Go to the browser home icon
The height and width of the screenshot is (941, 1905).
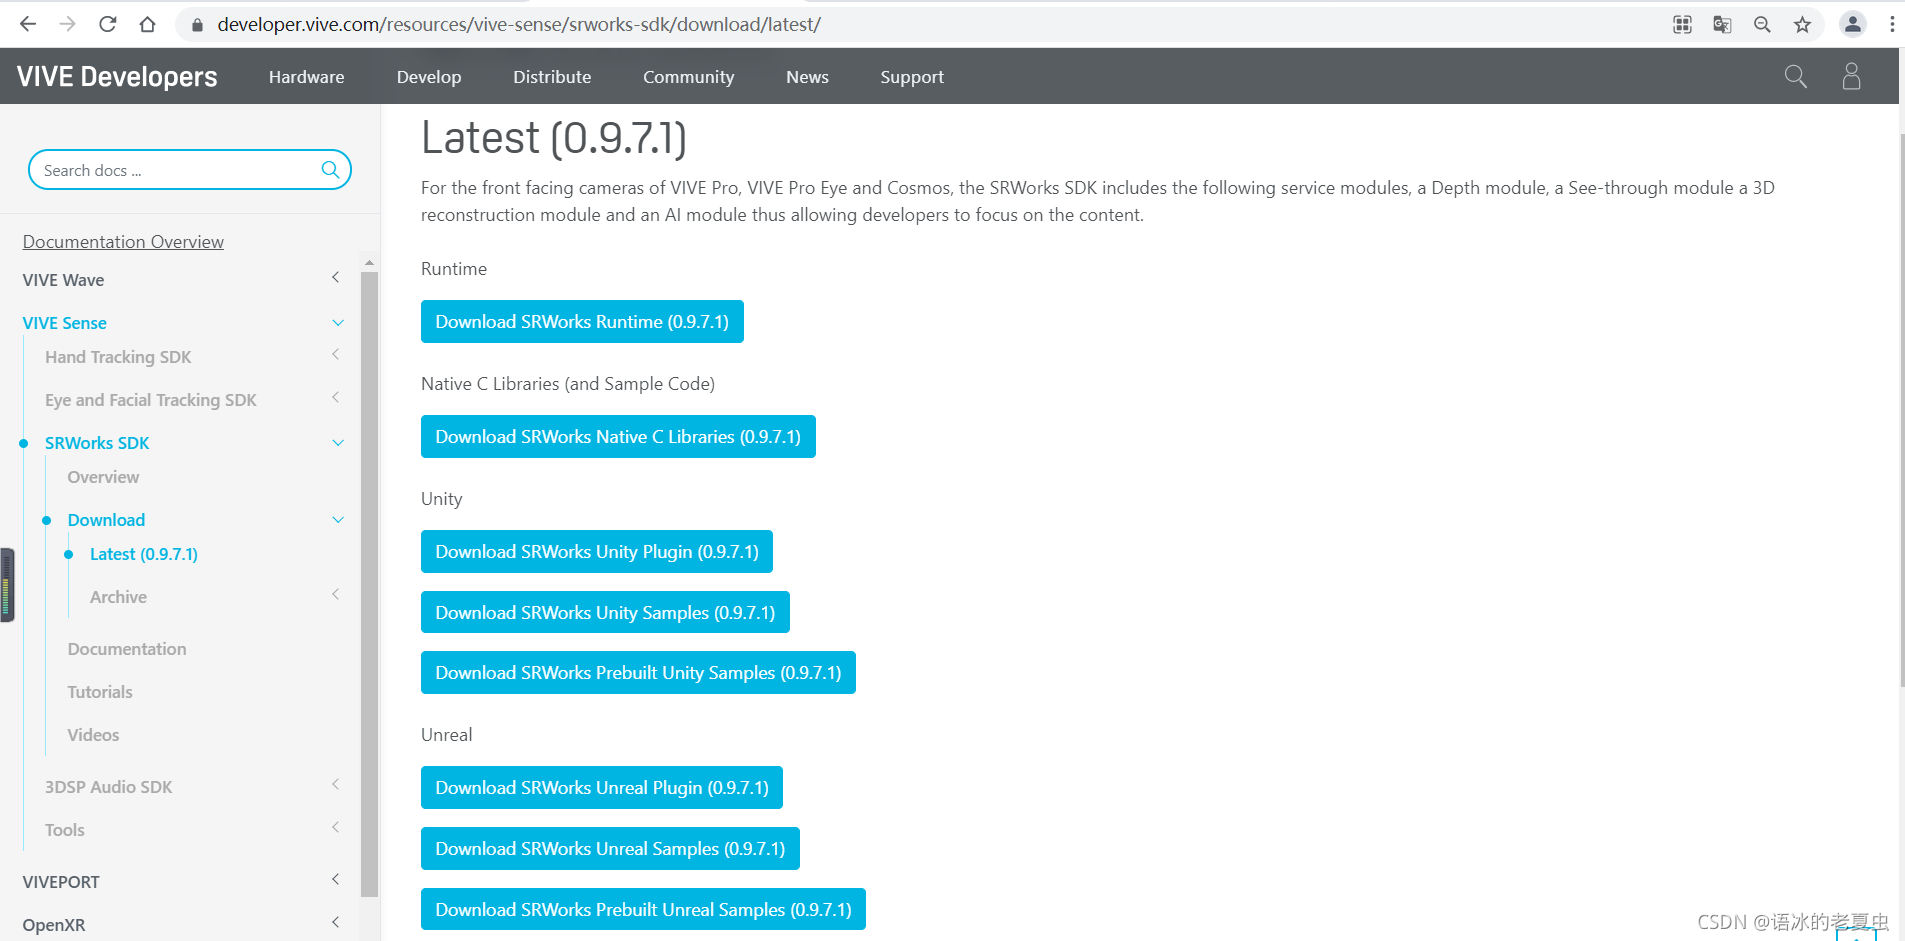click(147, 24)
